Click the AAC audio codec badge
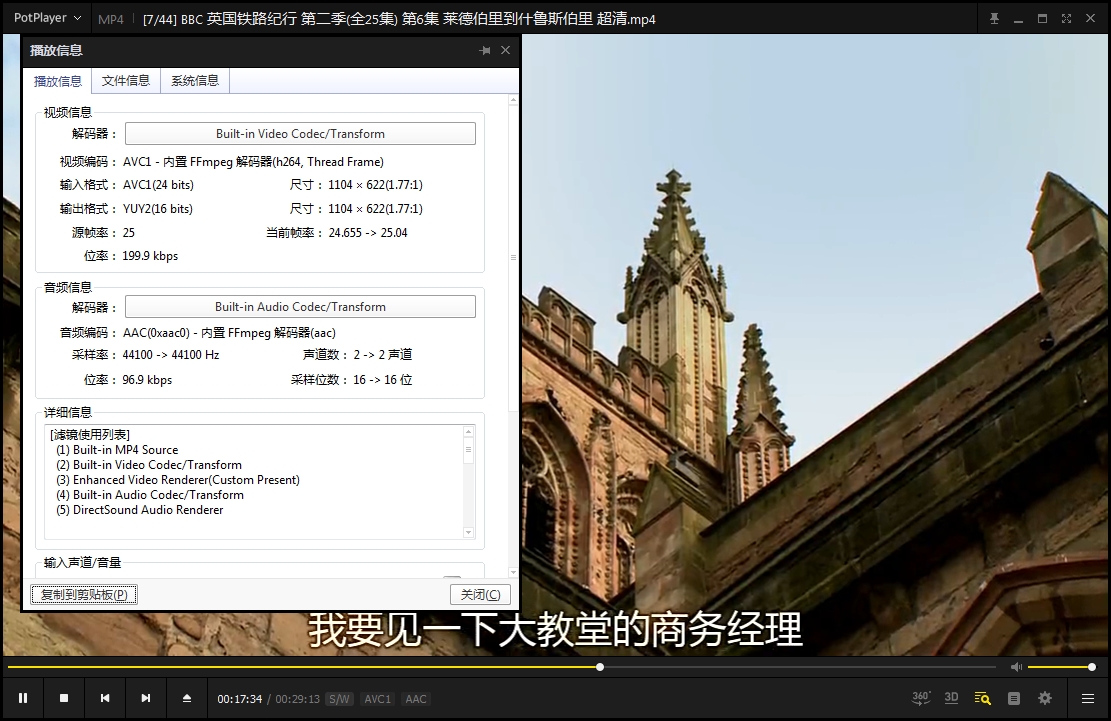The width and height of the screenshot is (1111, 721). pyautogui.click(x=415, y=699)
